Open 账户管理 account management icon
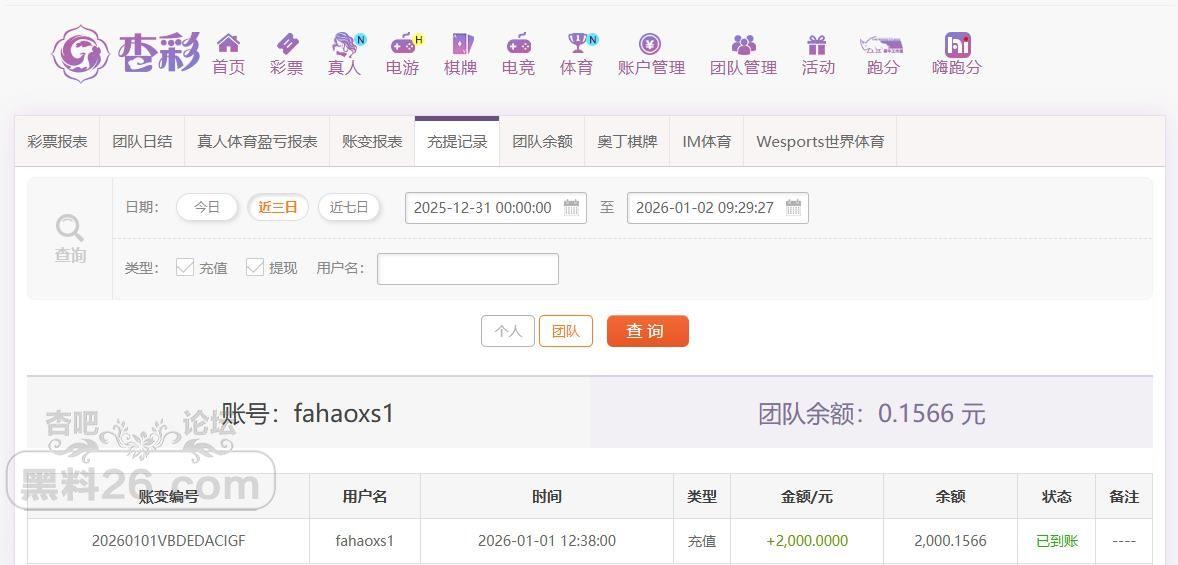 tap(650, 44)
